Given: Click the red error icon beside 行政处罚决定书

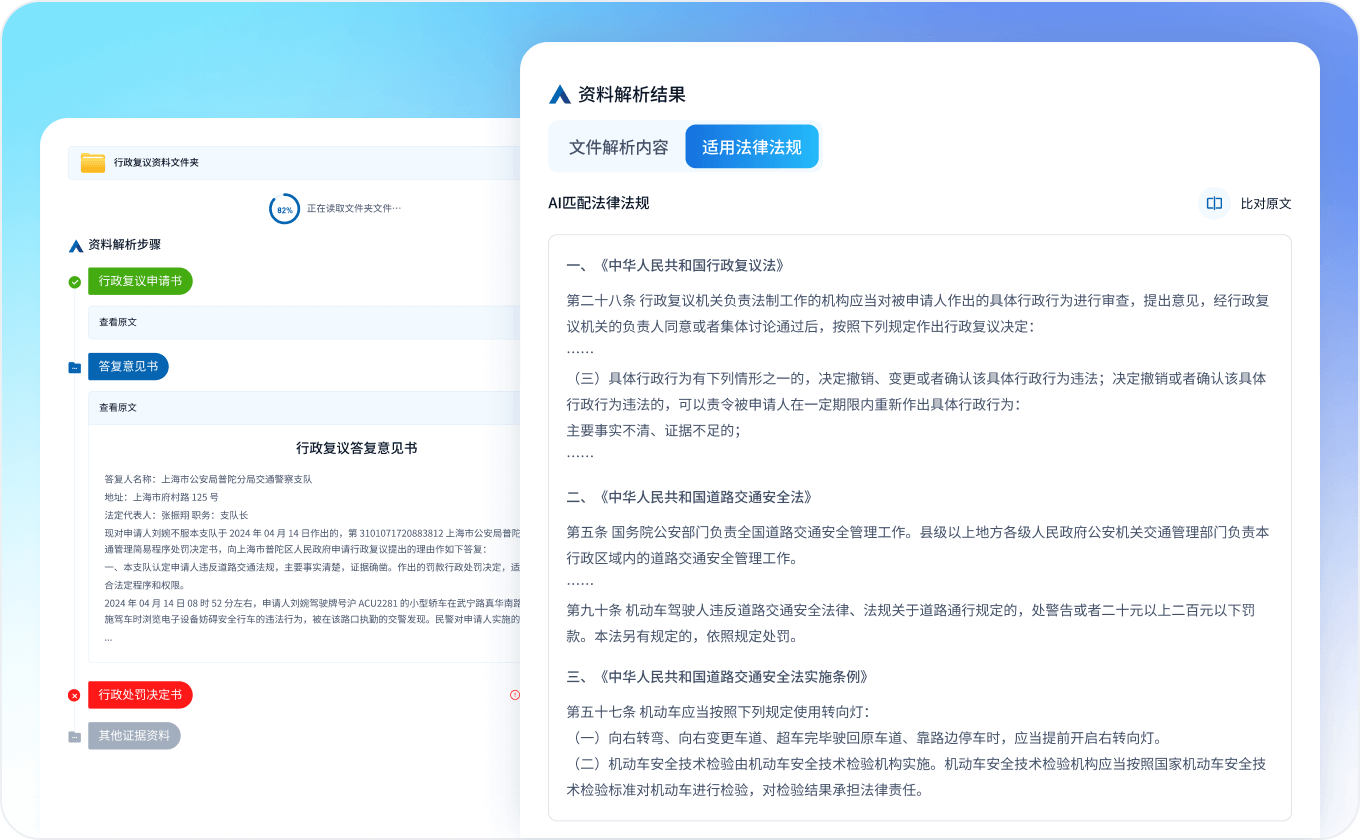Looking at the screenshot, I should (75, 695).
